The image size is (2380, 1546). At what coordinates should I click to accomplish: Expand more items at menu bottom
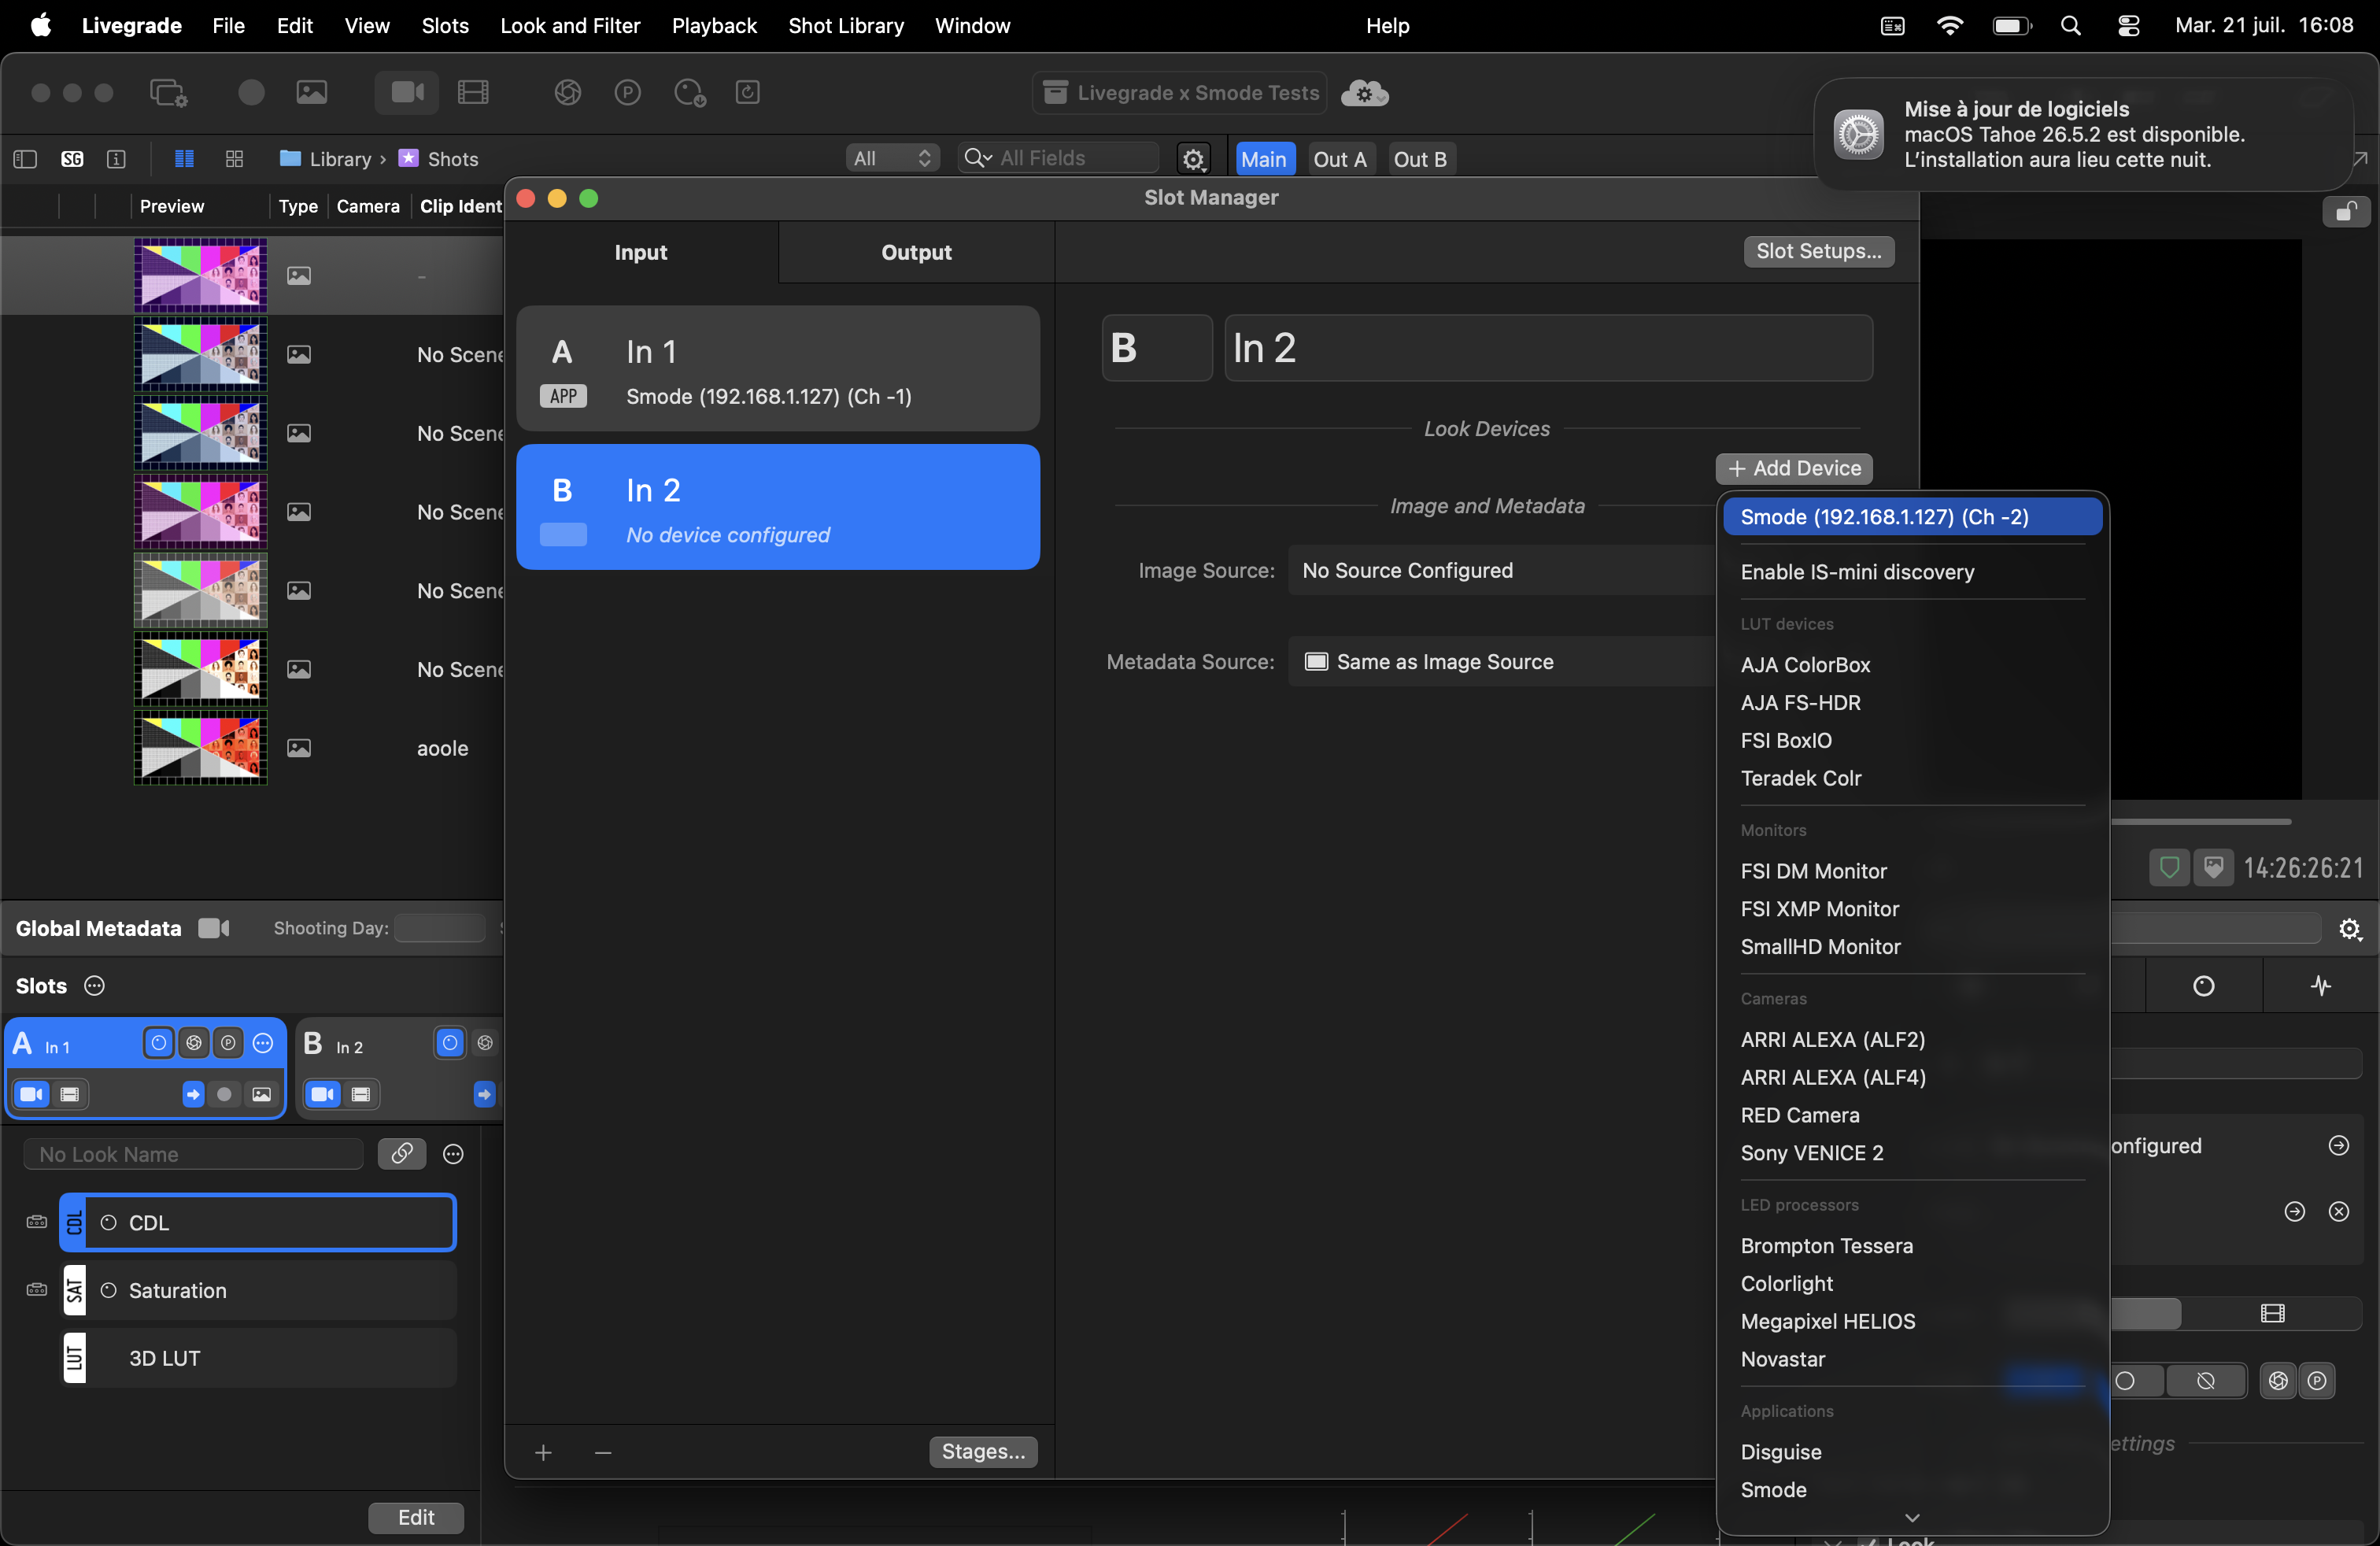coord(1912,1518)
